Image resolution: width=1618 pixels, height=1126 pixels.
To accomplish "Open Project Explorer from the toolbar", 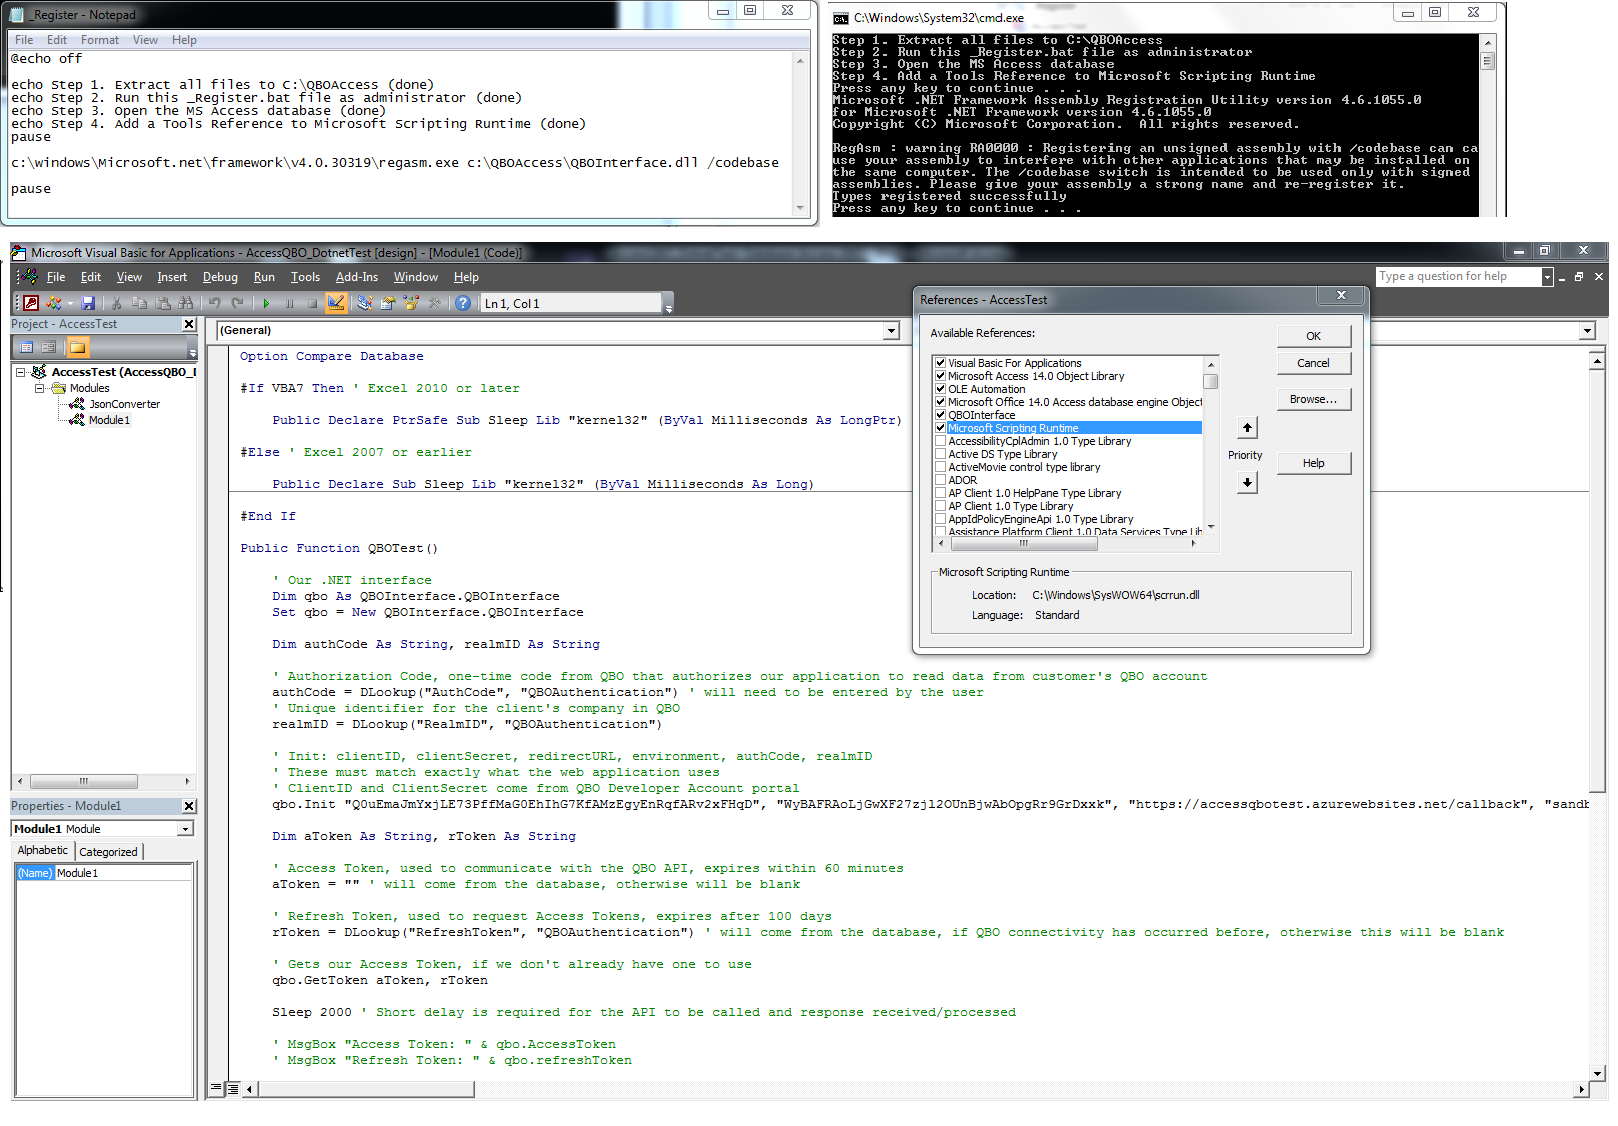I will [365, 303].
